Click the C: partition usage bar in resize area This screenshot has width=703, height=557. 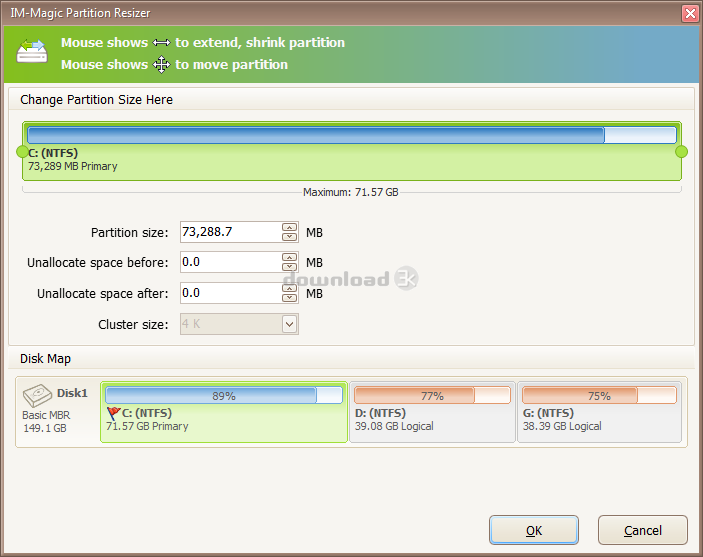[352, 135]
